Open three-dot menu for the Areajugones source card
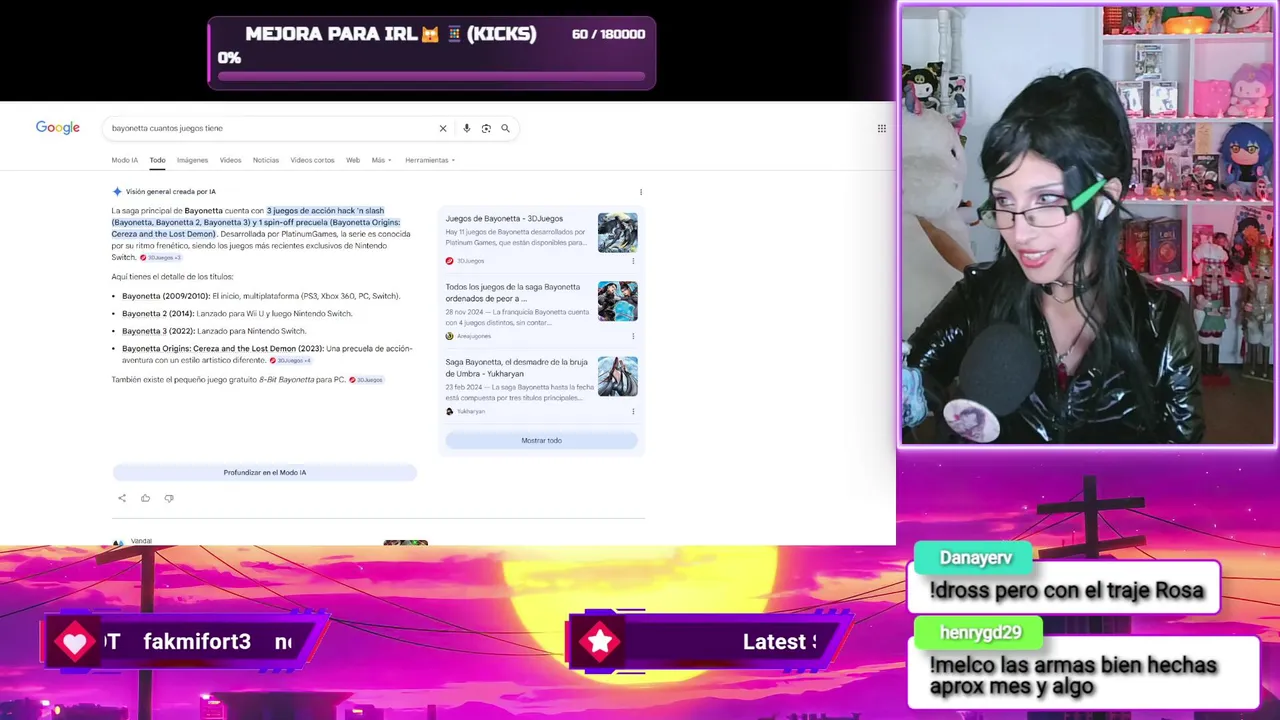The image size is (1280, 720). tap(633, 336)
